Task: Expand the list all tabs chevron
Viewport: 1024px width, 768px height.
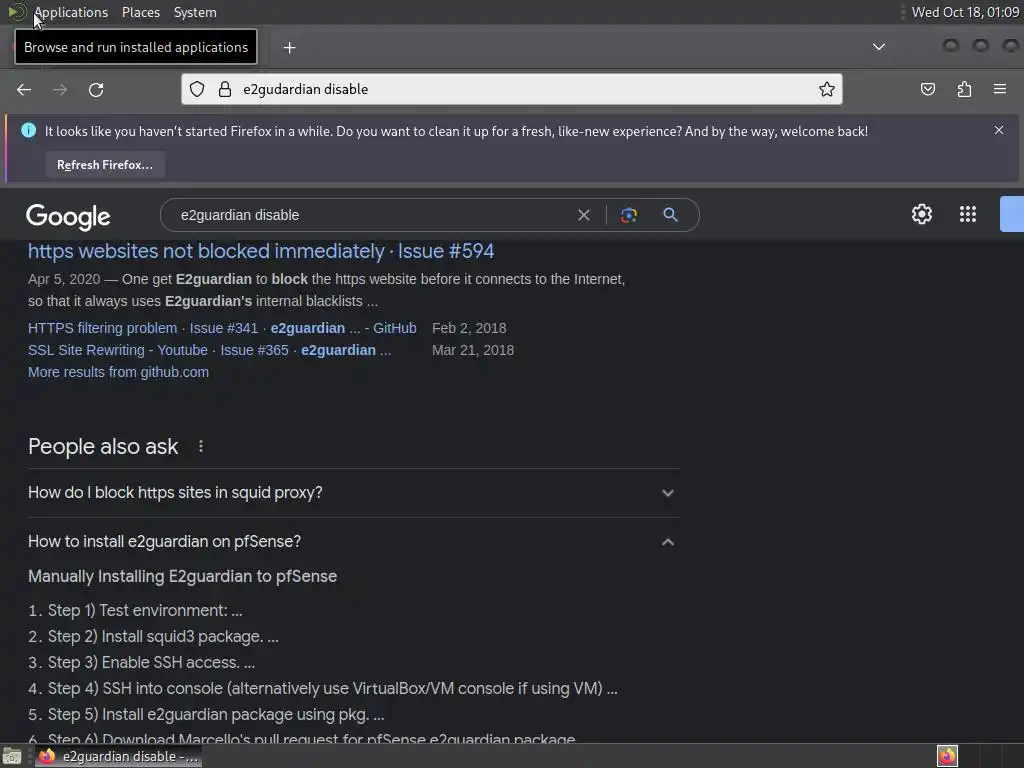Action: coord(879,47)
